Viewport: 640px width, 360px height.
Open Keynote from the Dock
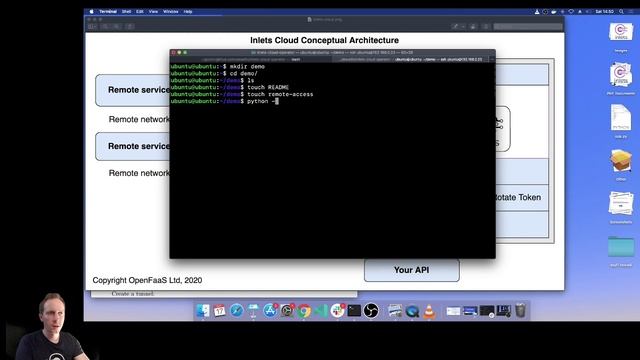(253, 311)
